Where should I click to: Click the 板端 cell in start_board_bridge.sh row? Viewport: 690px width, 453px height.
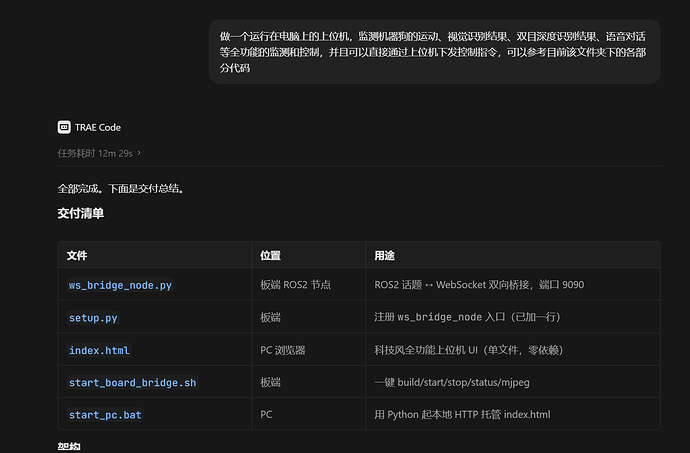tap(270, 382)
